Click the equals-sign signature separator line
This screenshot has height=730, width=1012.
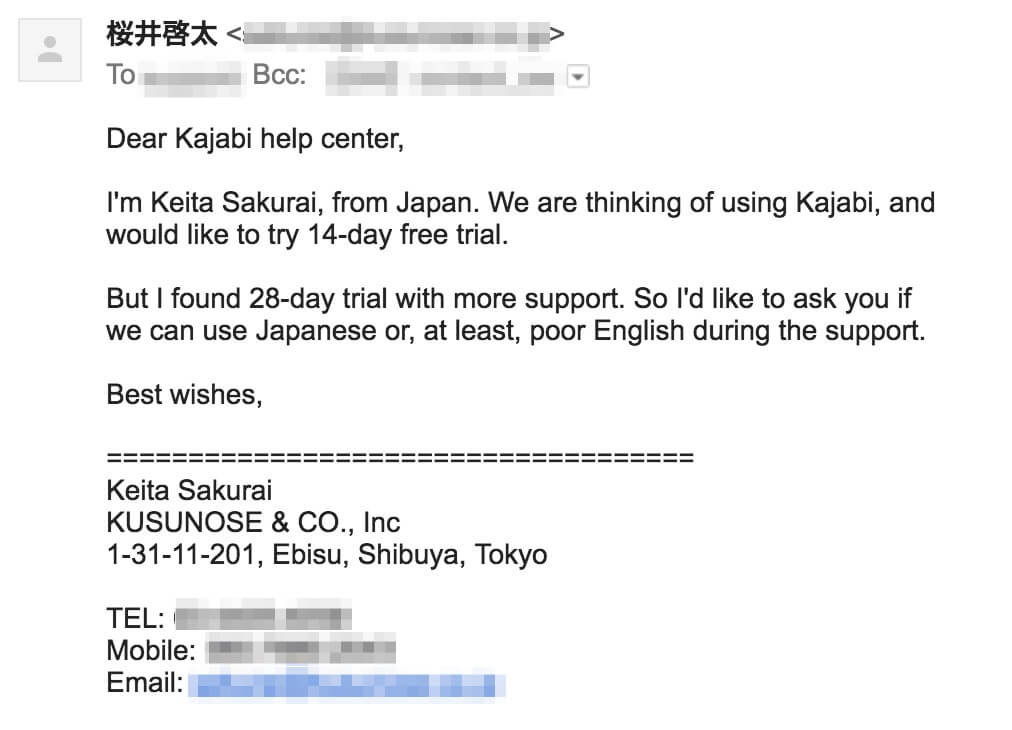[x=400, y=458]
